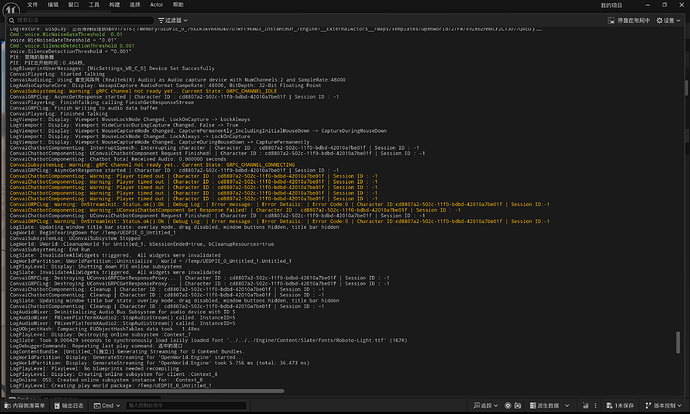
Task: Click the 'LogContentBundle: Generating Streaming' log line
Action: pyautogui.click(x=126, y=352)
